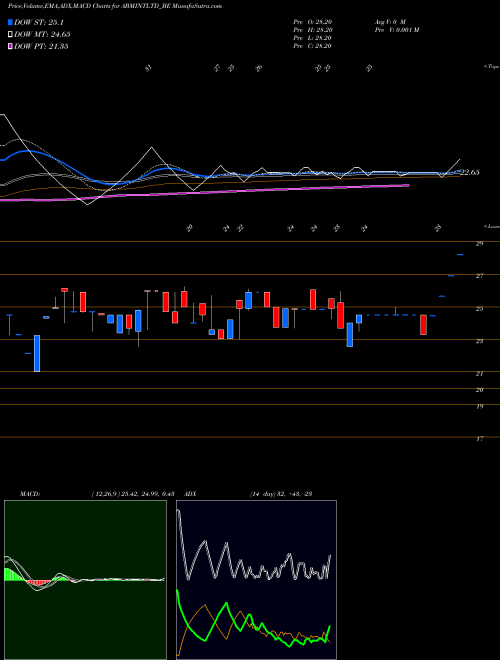This screenshot has width=500, height=660.
Task: Click the price axis label 29
Action: 479,243
